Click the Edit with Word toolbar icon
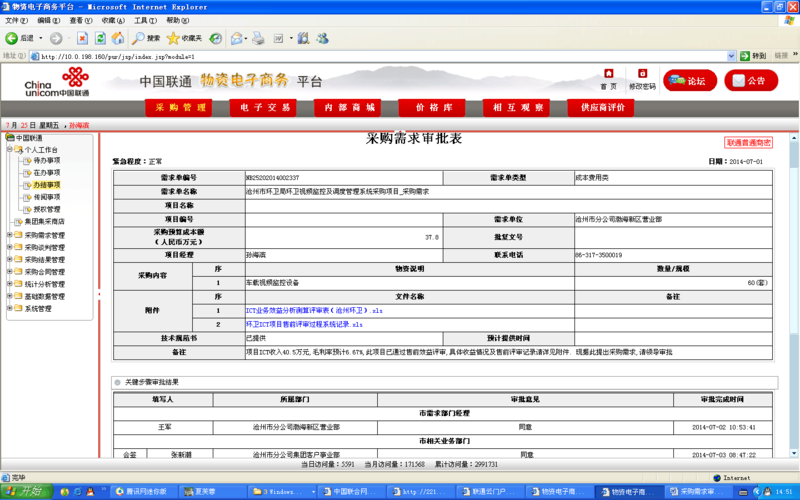The width and height of the screenshot is (800, 500). tap(279, 38)
